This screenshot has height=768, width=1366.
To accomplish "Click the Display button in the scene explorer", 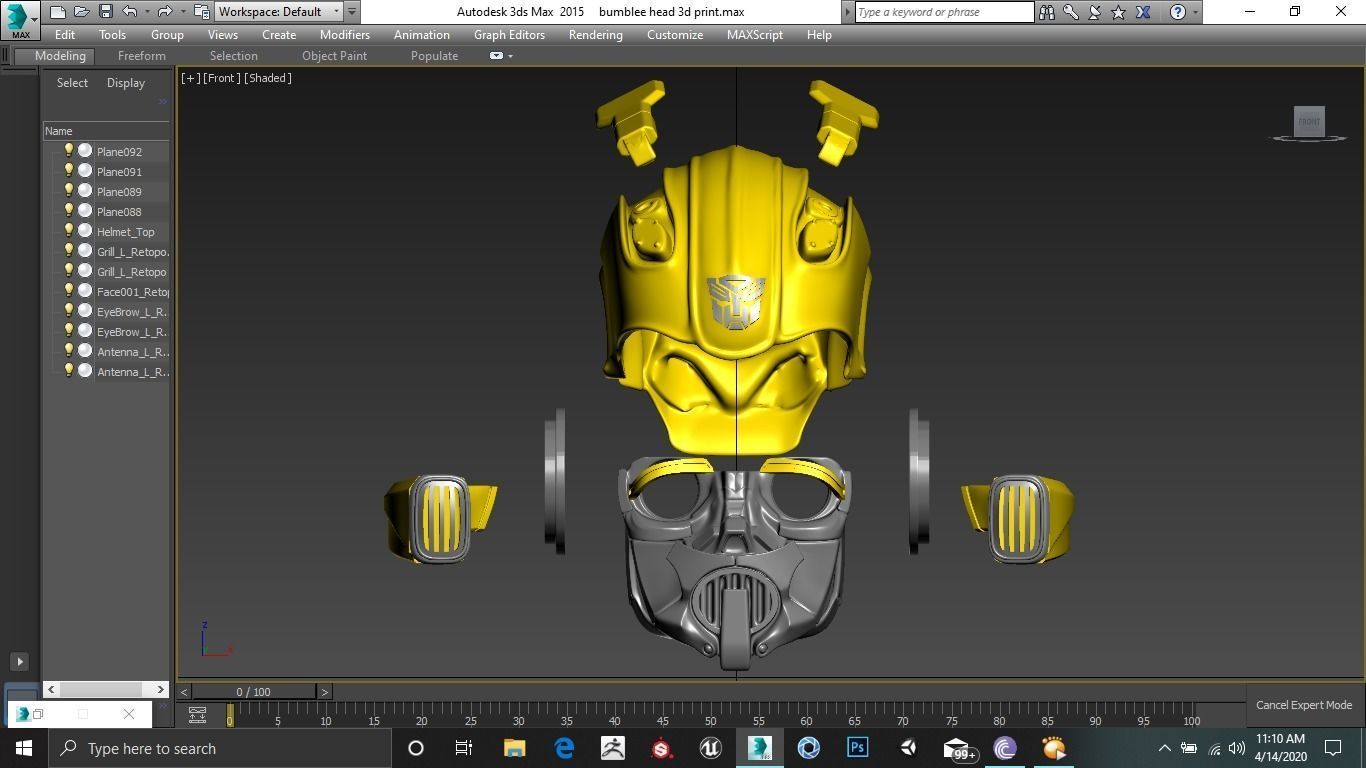I will click(126, 83).
